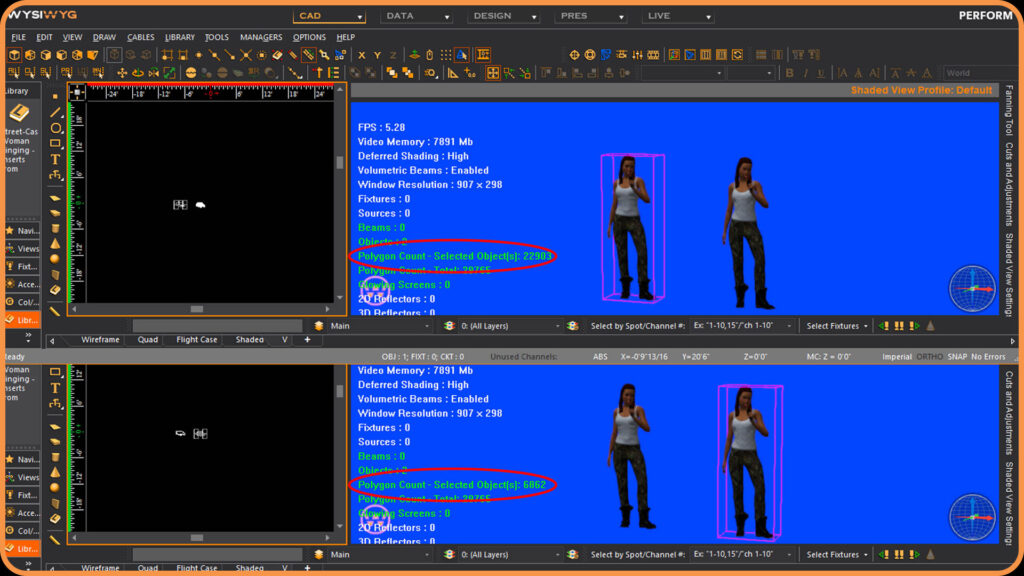Pick the Line draw tool

click(56, 113)
